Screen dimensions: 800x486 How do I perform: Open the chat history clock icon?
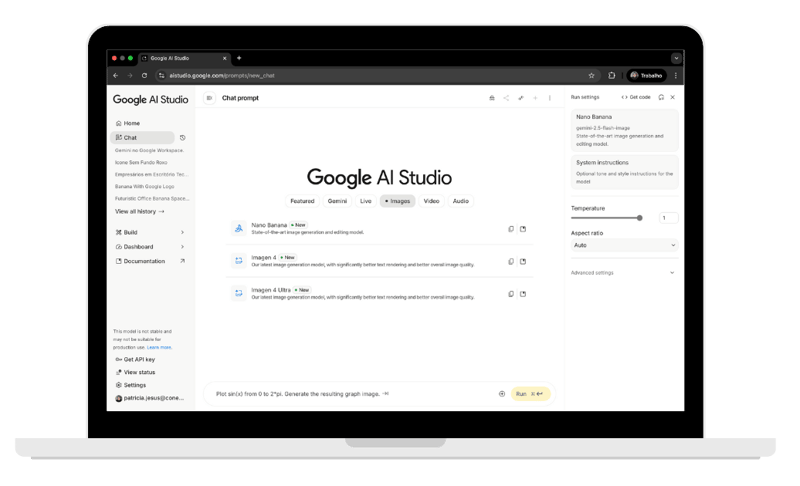pyautogui.click(x=183, y=138)
